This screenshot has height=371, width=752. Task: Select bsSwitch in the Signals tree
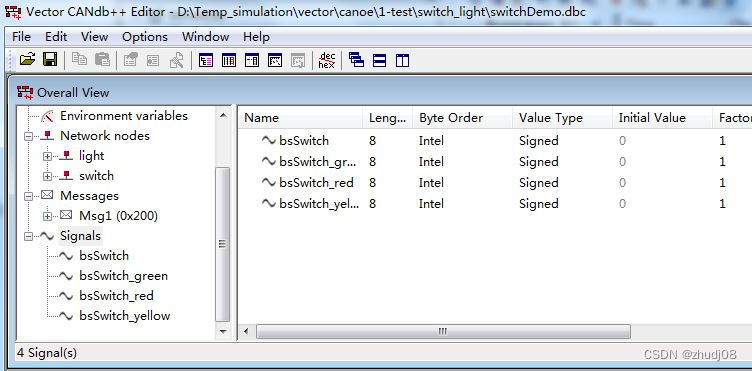[104, 256]
